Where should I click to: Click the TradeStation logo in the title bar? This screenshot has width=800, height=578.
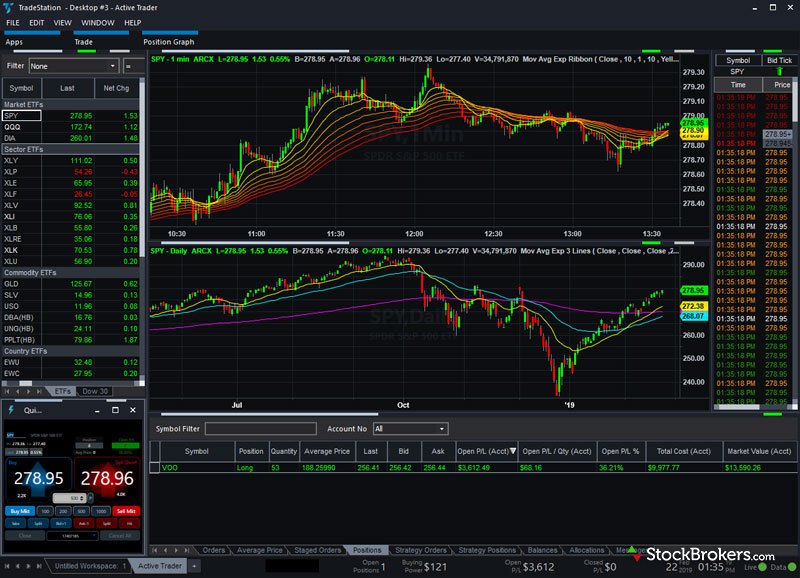tap(8, 7)
